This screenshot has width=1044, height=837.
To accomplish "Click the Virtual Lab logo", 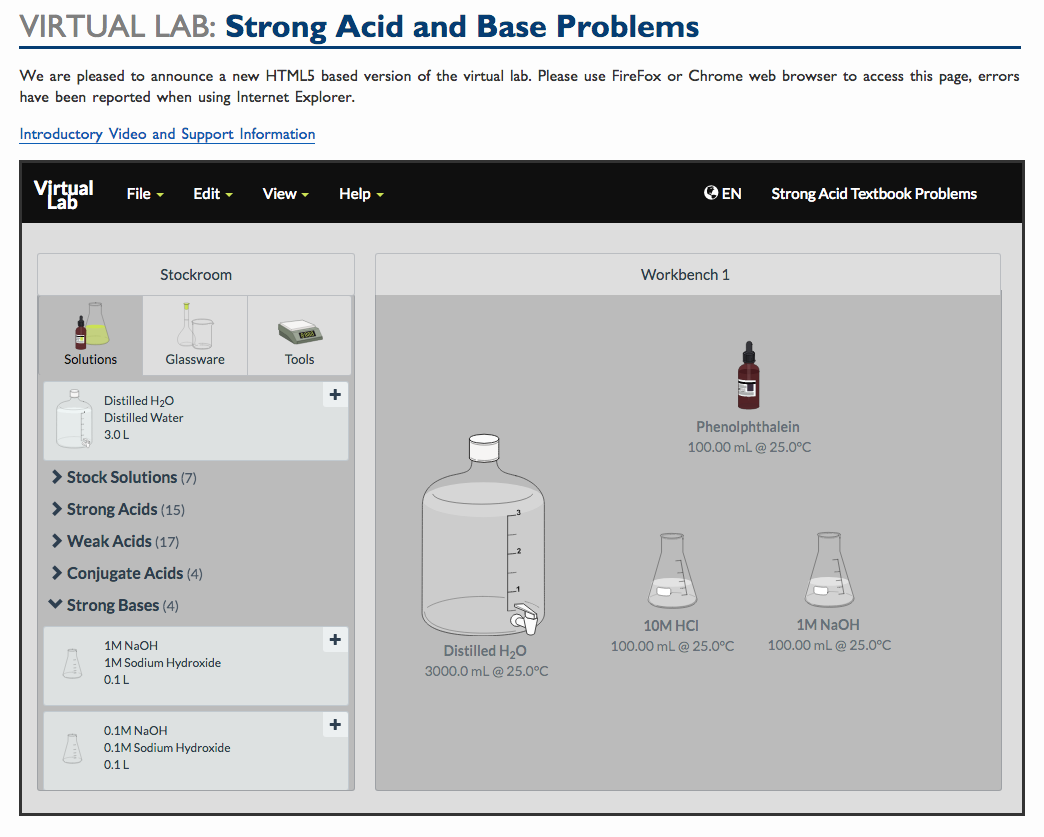I will pos(63,193).
